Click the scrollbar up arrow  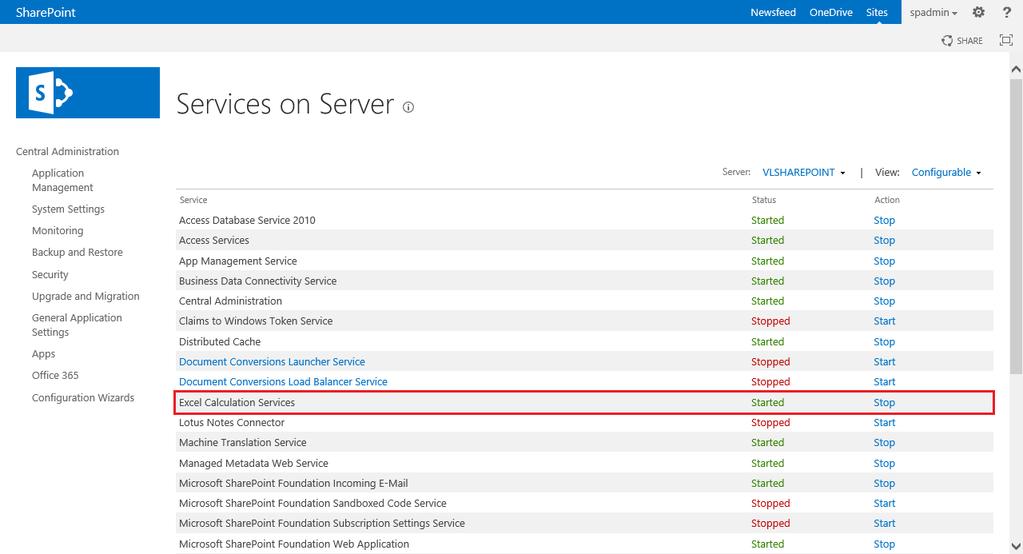pos(1016,69)
